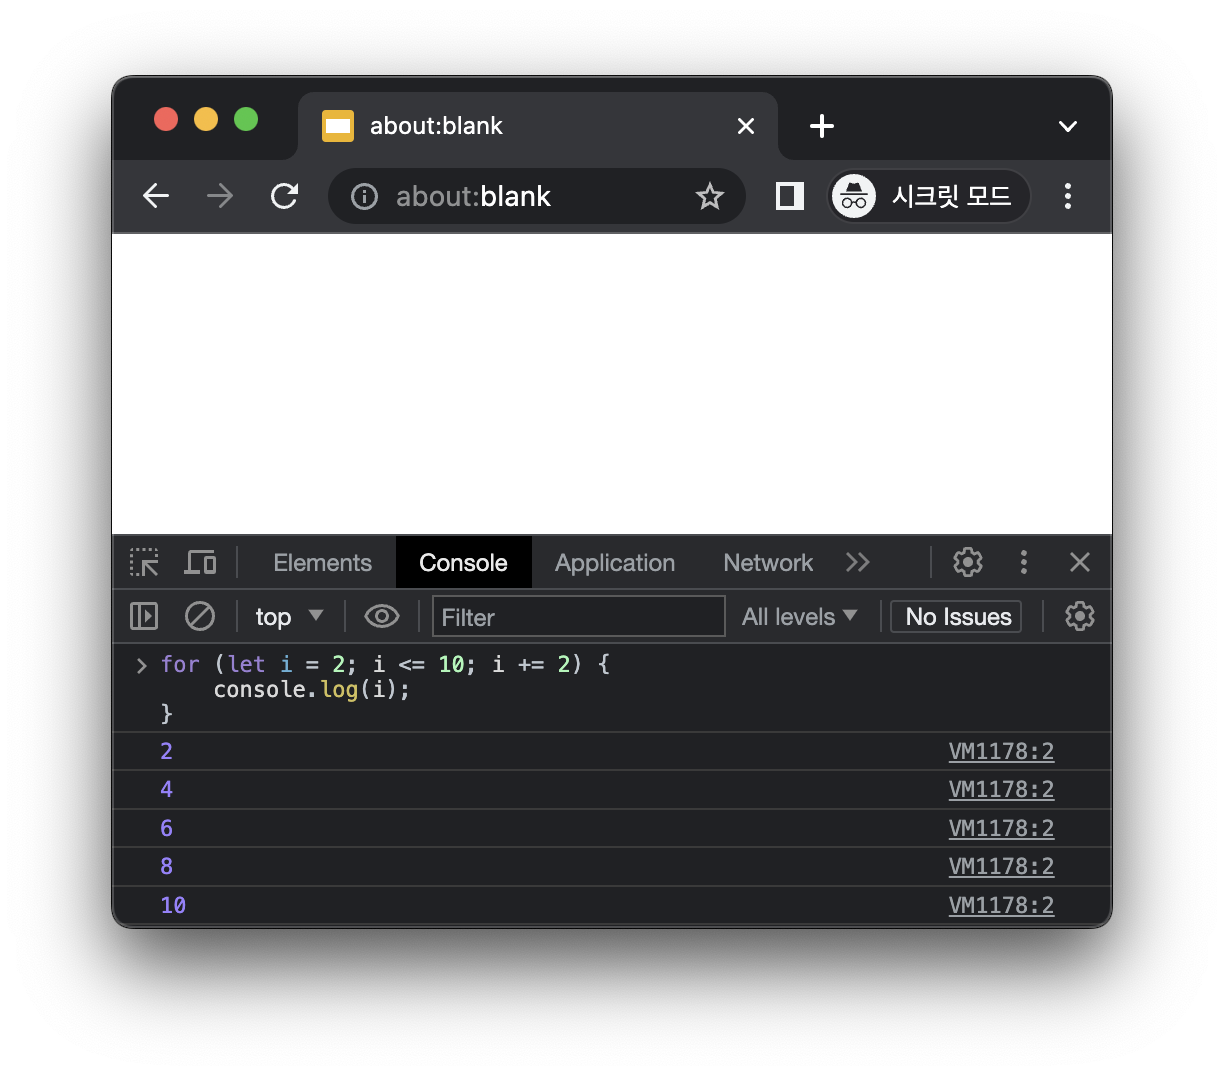Open a new tab with the plus button
Viewport: 1224px width, 1076px height.
[822, 126]
